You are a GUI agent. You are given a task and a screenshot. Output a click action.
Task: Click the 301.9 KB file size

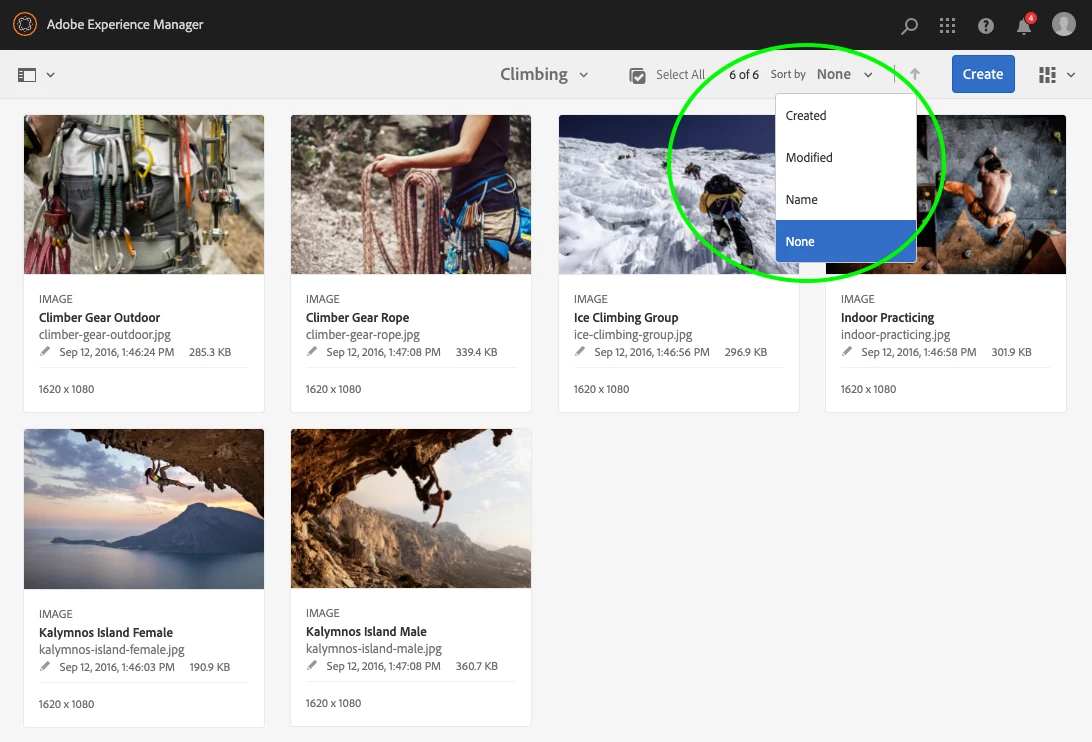[x=1011, y=353]
